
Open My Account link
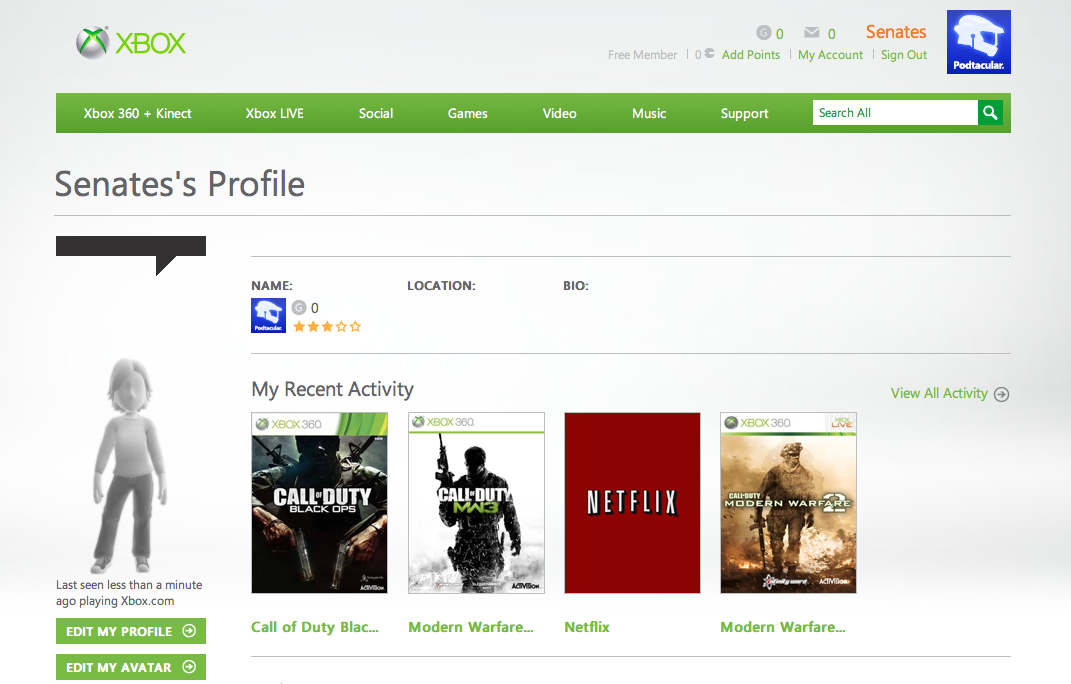click(x=831, y=55)
